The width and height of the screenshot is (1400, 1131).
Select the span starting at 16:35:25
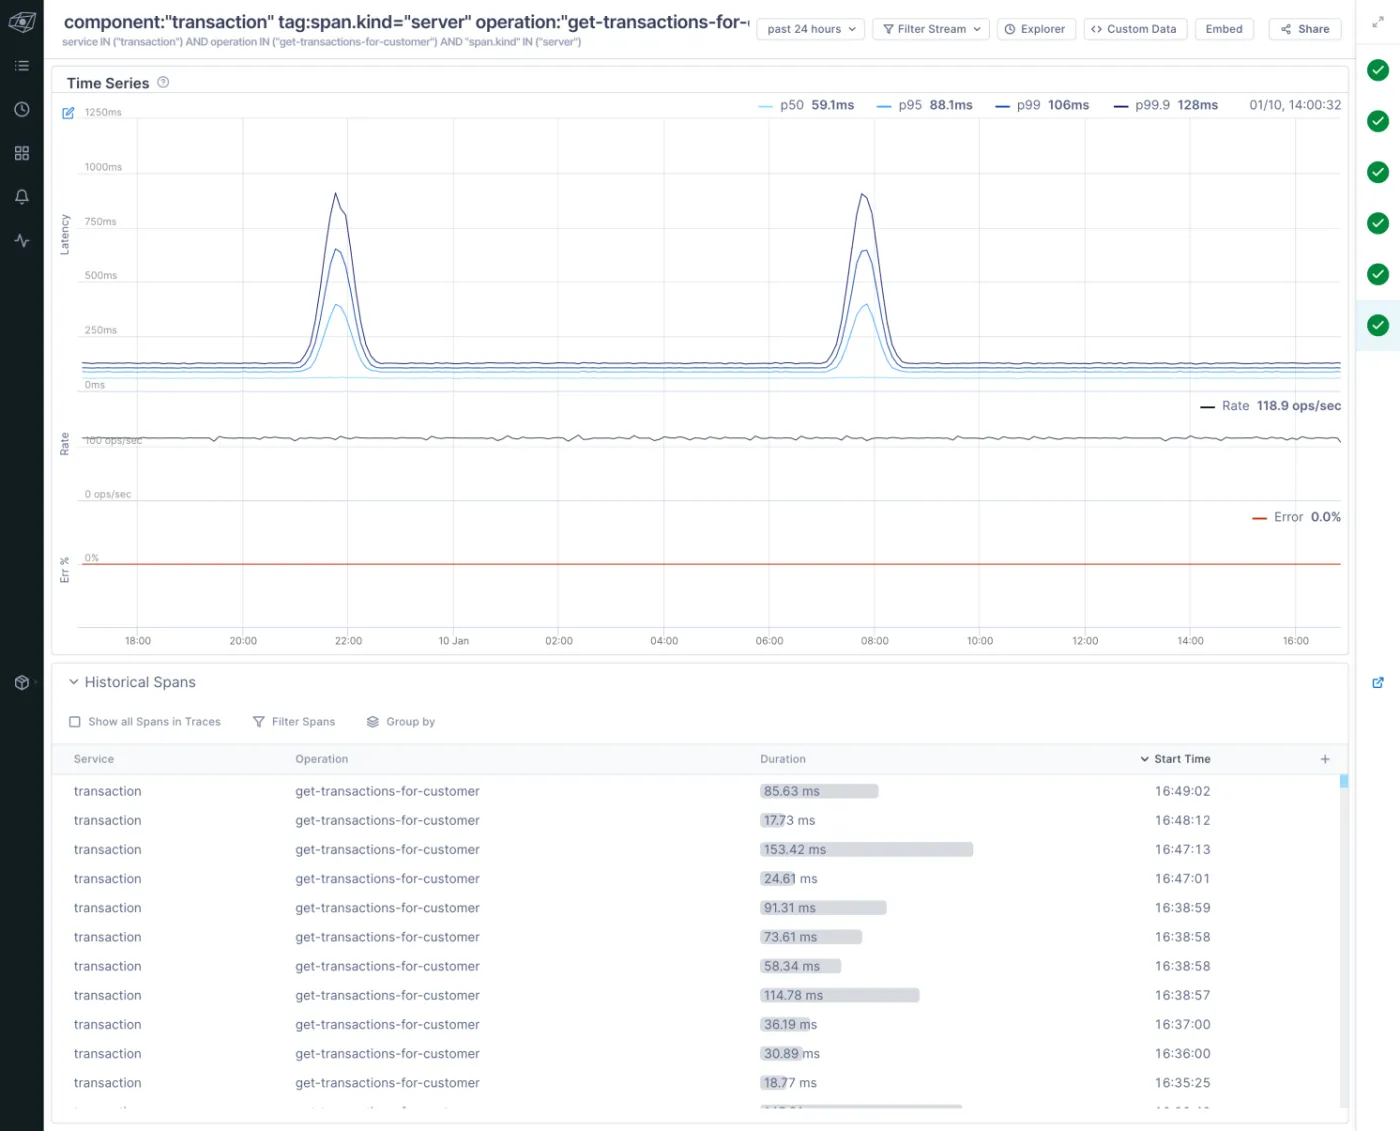(696, 1083)
